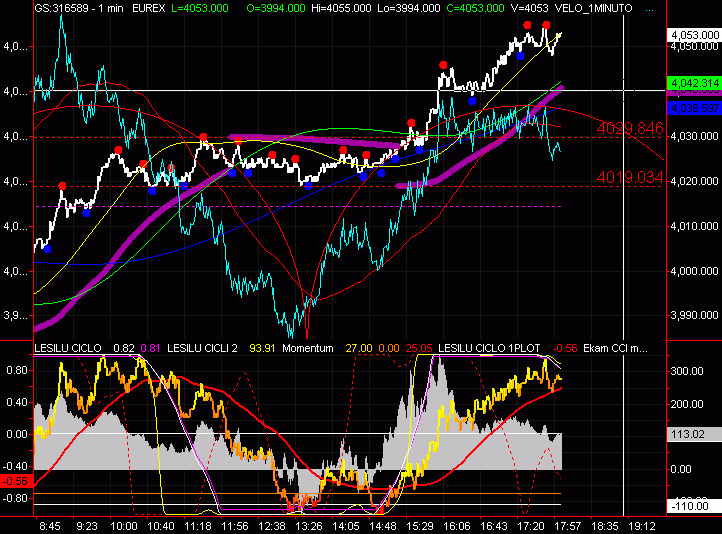Click the 4,020.000 price axis label
Image resolution: width=722 pixels, height=534 pixels.
point(694,181)
